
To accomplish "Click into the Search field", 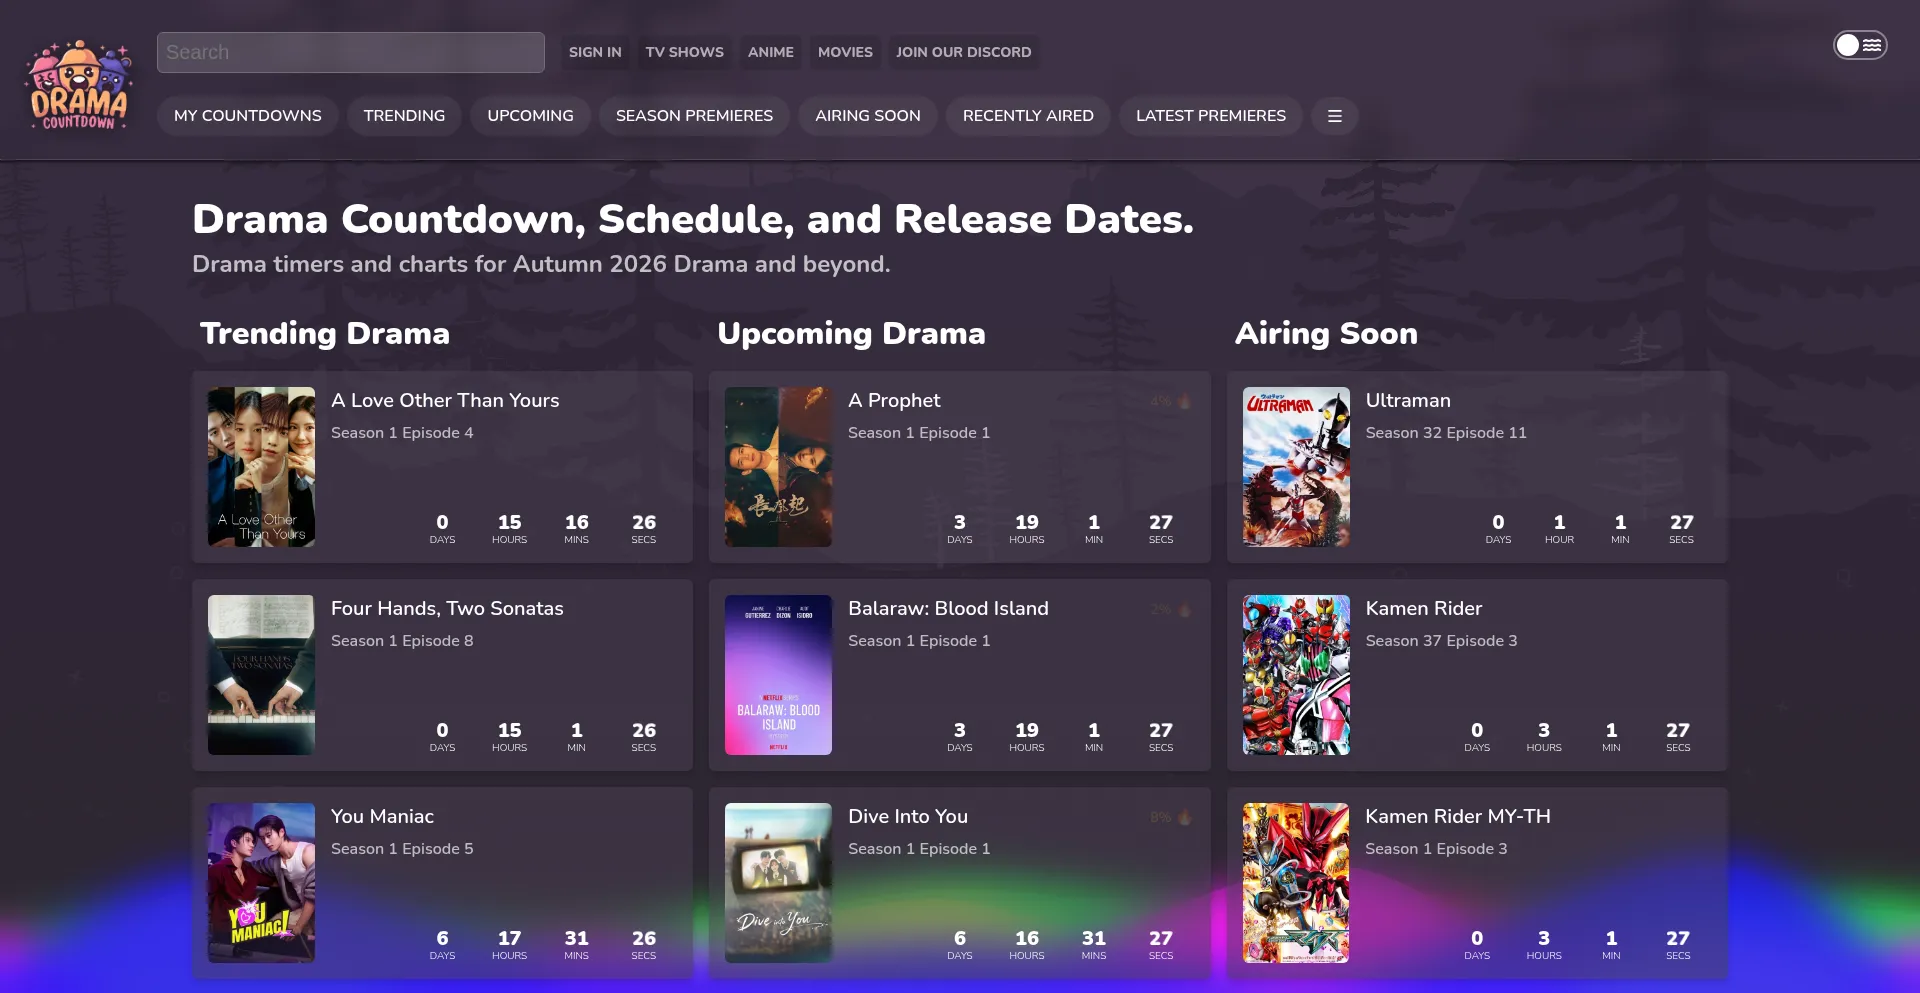I will pos(351,52).
